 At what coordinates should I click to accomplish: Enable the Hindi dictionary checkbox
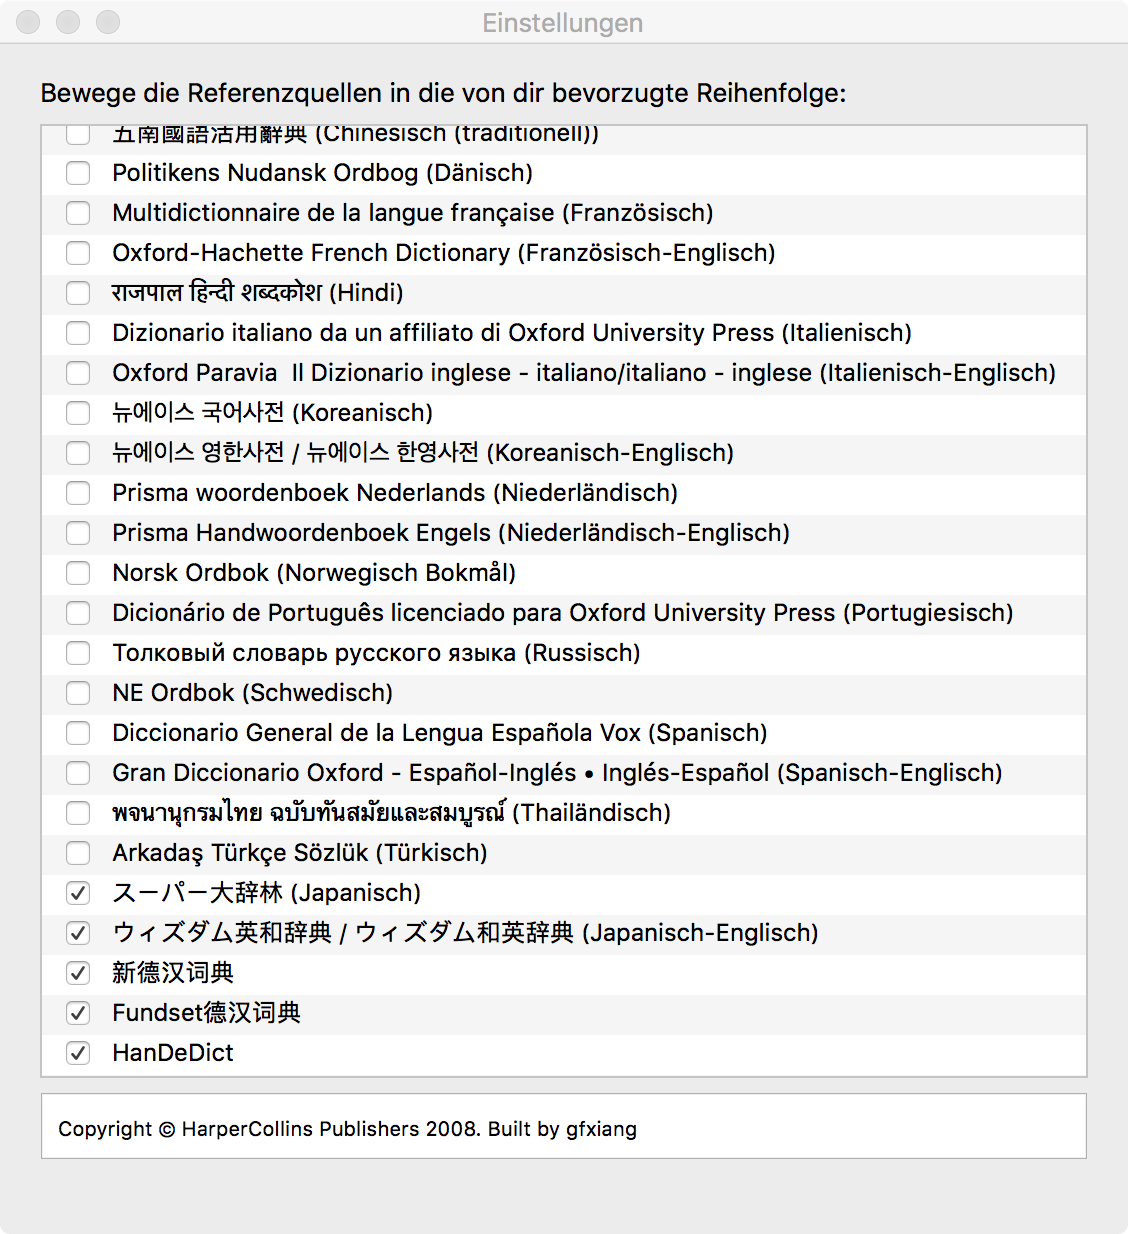[78, 293]
